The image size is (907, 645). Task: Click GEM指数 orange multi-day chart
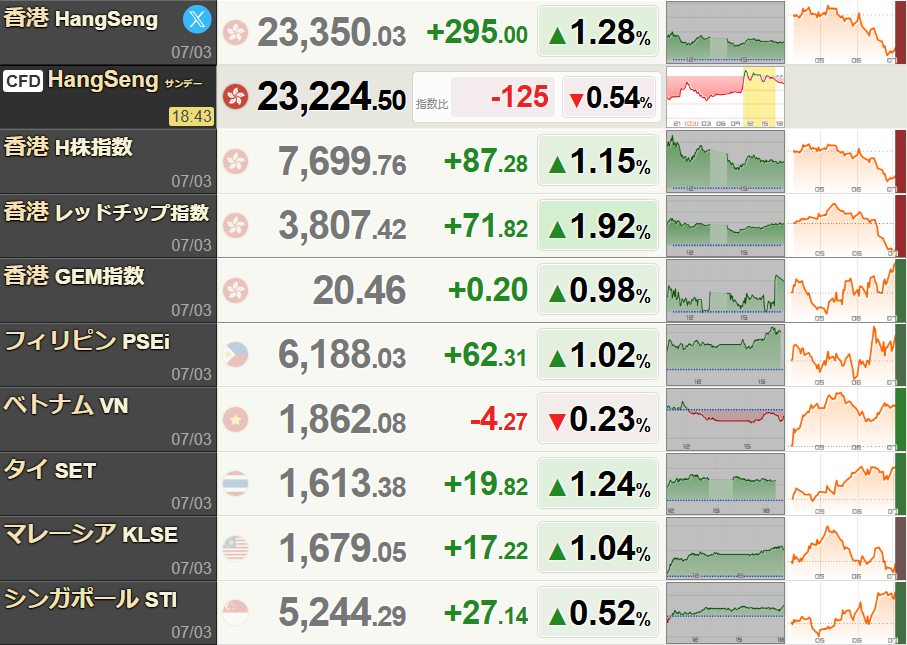pos(848,290)
